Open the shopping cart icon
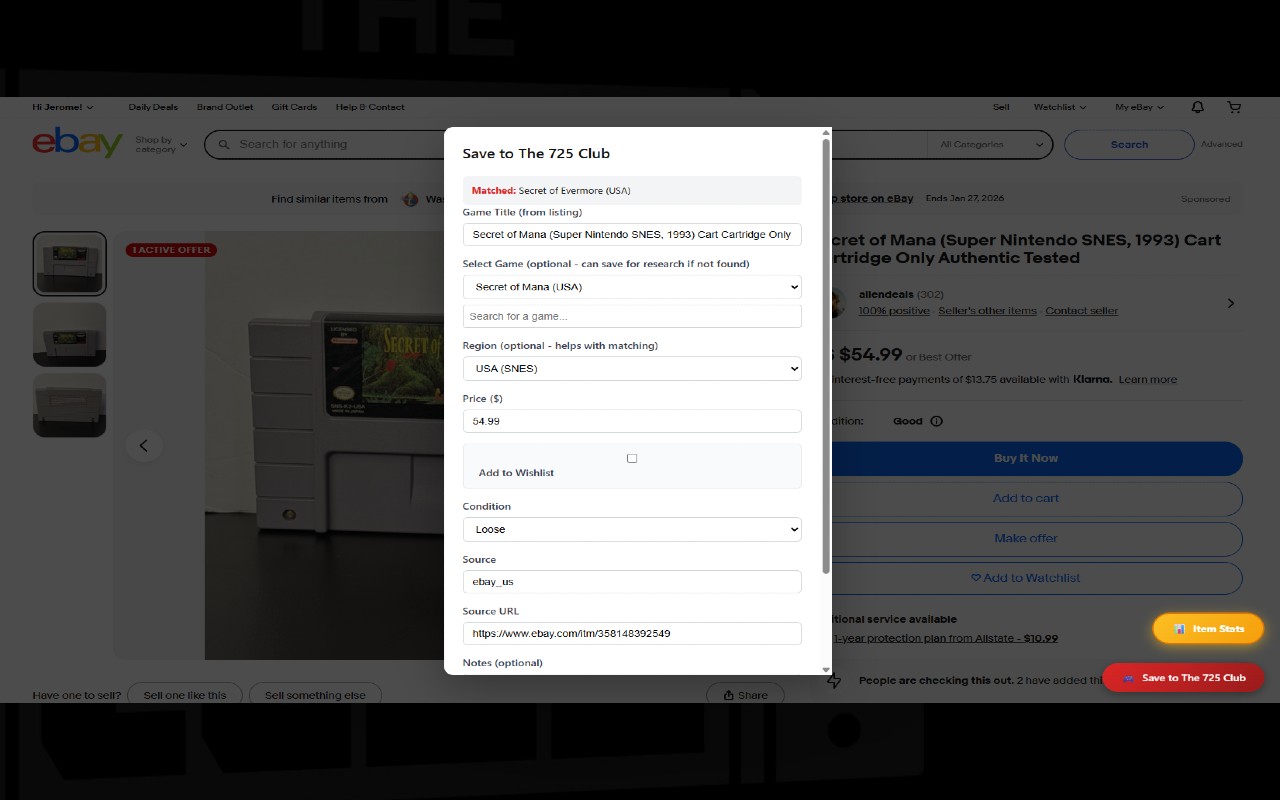 pyautogui.click(x=1234, y=107)
